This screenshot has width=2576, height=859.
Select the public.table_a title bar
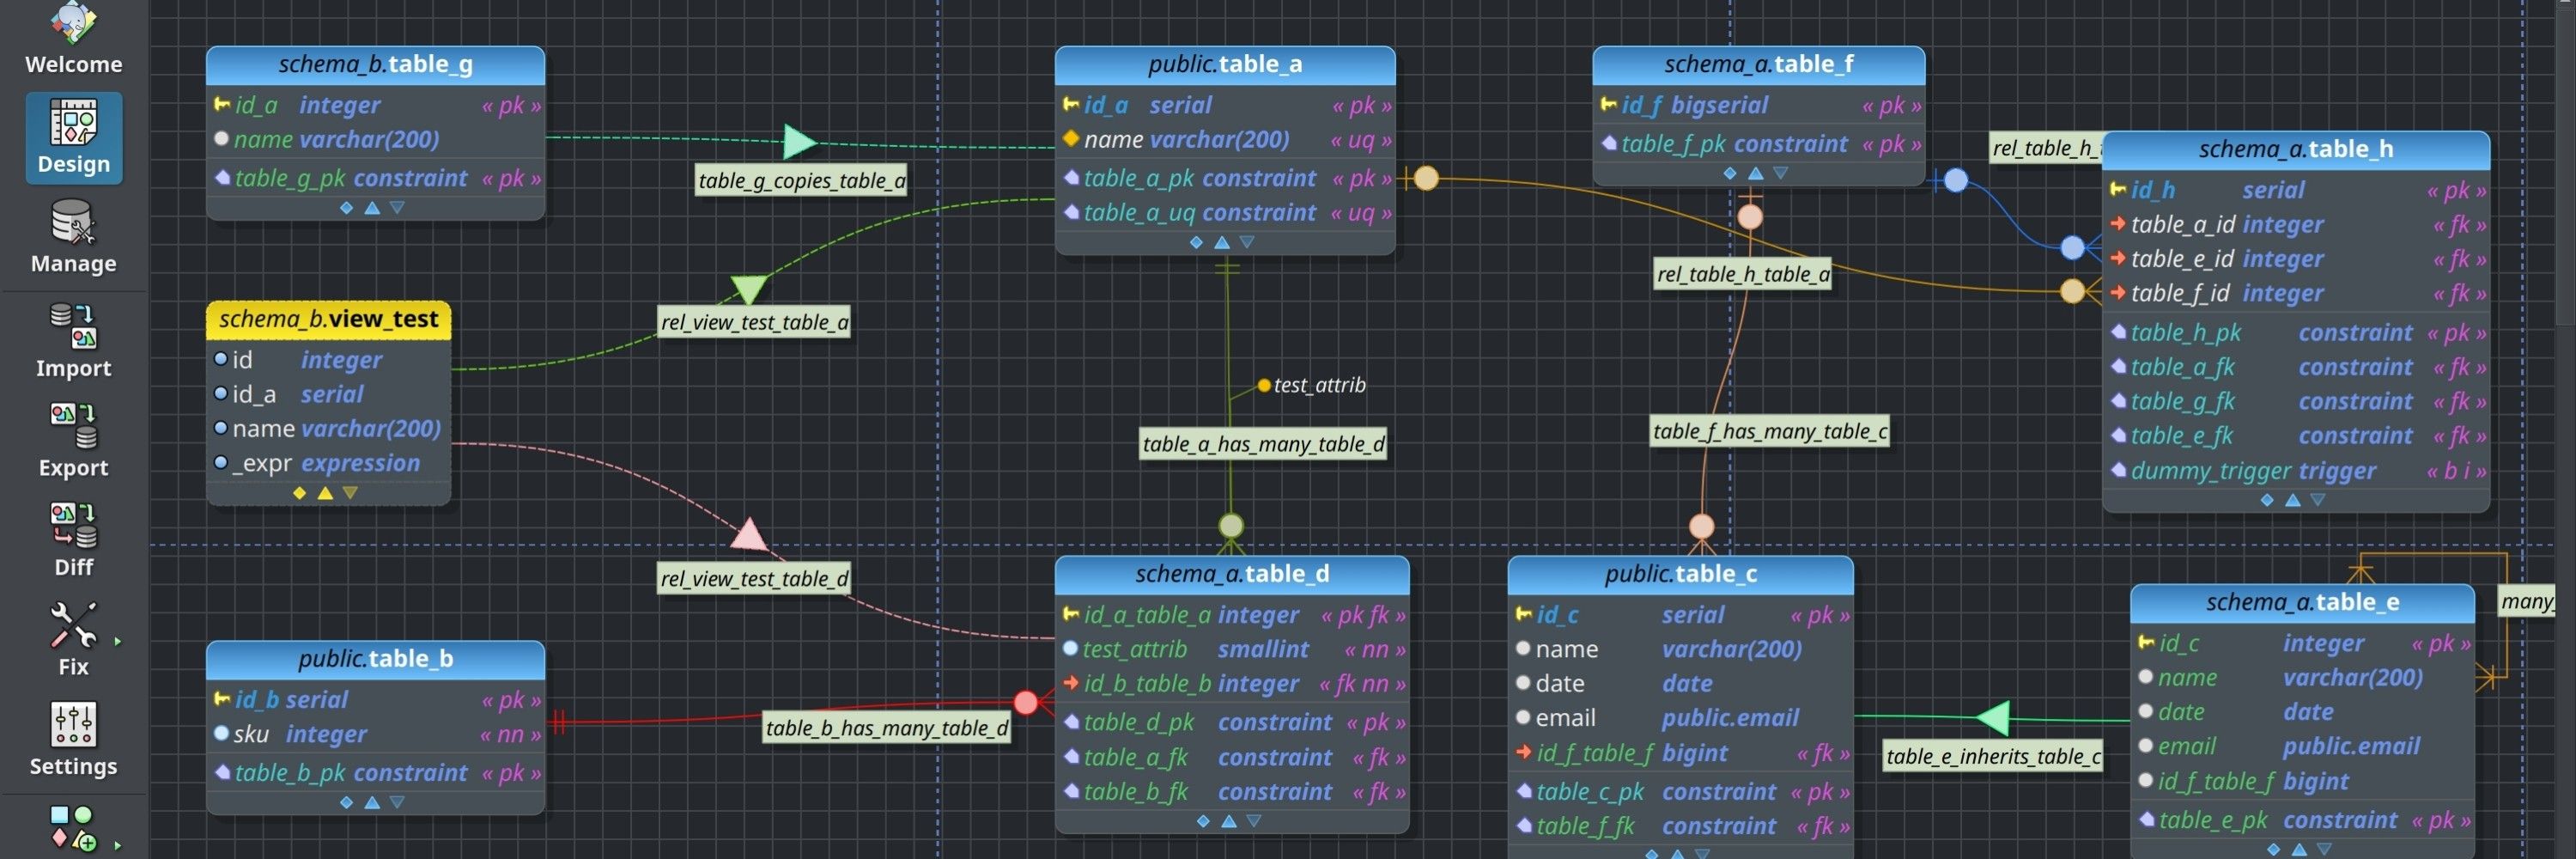pyautogui.click(x=1225, y=65)
